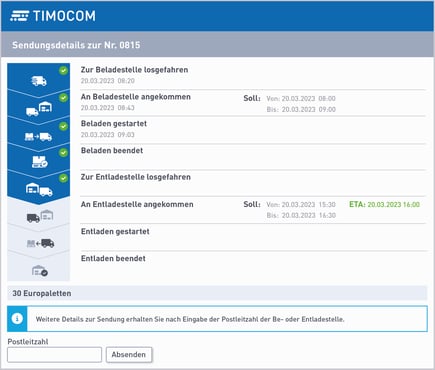The height and width of the screenshot is (370, 435).
Task: Click the truck arrived at warehouse icon
Action: (39, 109)
